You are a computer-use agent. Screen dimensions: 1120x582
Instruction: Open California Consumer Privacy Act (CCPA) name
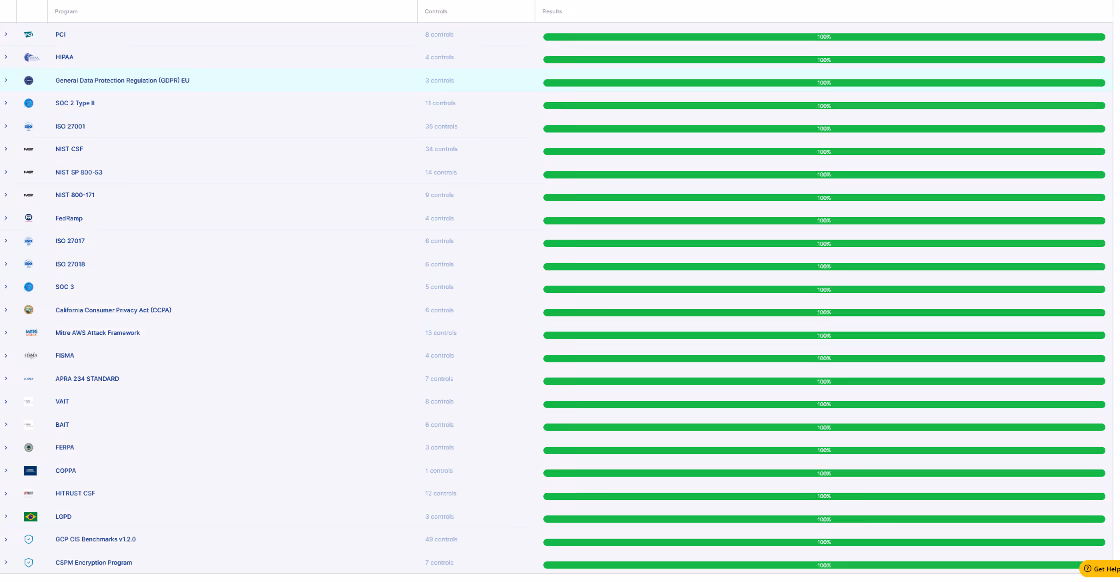[114, 310]
